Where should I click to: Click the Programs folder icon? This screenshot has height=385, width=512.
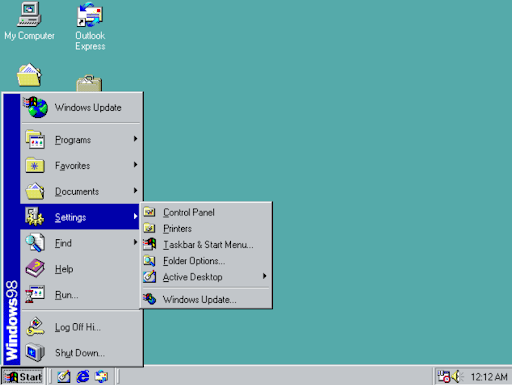35,140
